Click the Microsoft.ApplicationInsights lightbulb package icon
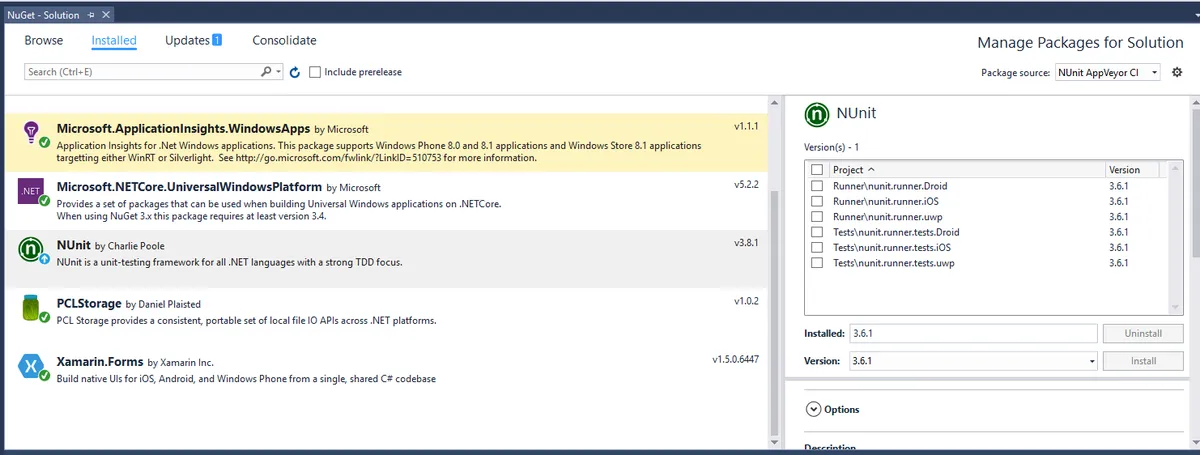Screen dimensions: 1200x455 point(32,132)
